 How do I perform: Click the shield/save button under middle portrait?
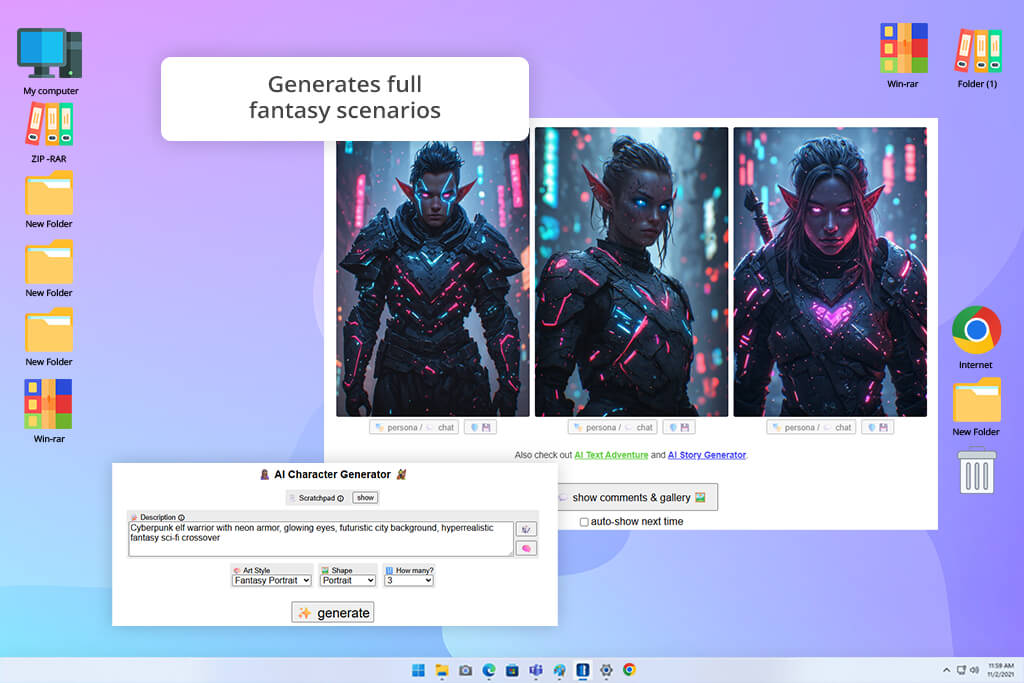point(679,428)
